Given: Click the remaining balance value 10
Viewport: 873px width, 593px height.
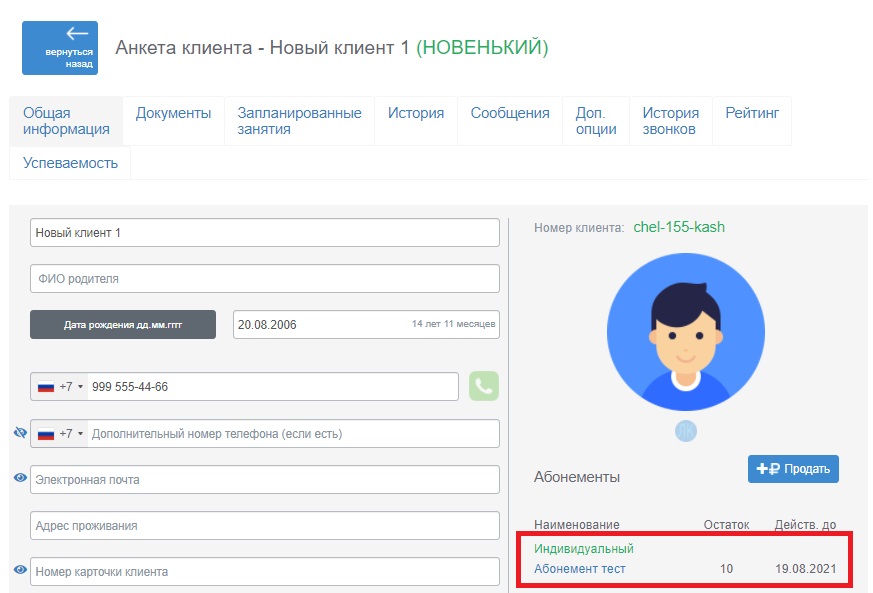Looking at the screenshot, I should click(x=727, y=569).
